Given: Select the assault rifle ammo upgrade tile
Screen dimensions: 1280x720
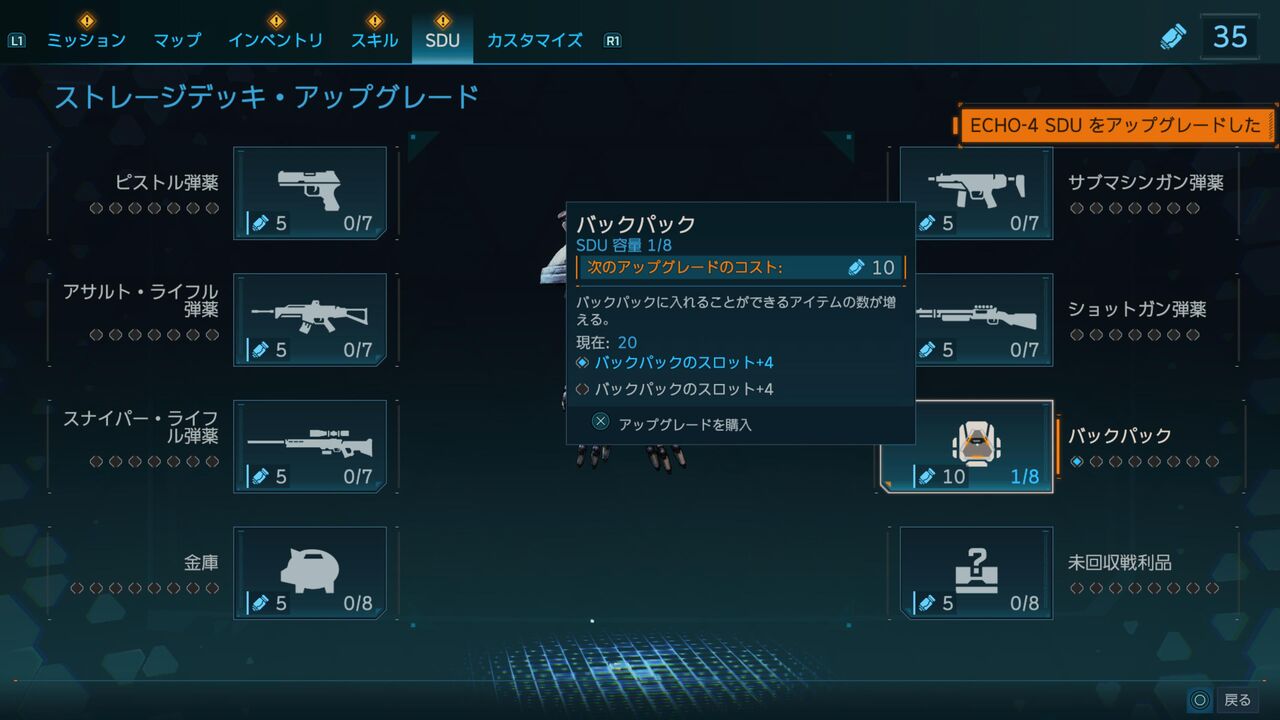Looking at the screenshot, I should (x=310, y=320).
